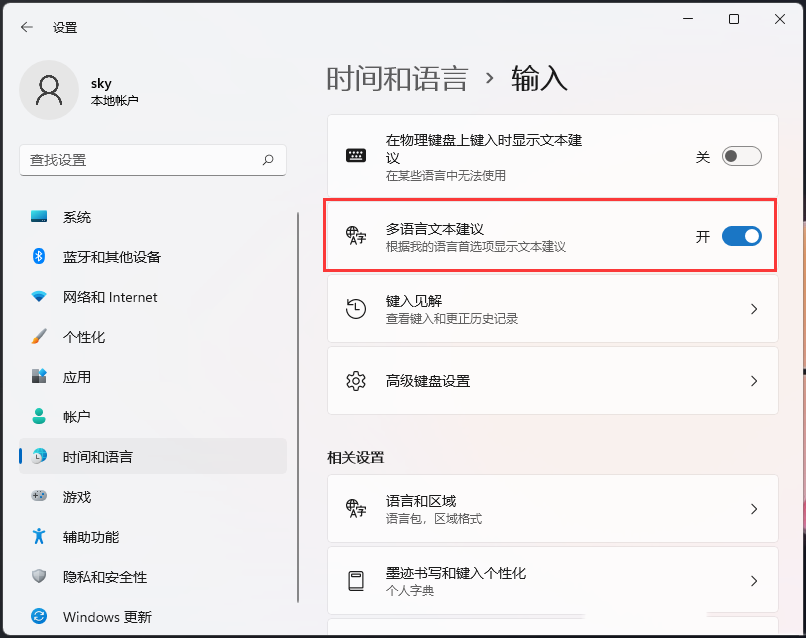Turn off the highlighted text suggestions toggle
Viewport: 806px width, 638px height.
(741, 236)
